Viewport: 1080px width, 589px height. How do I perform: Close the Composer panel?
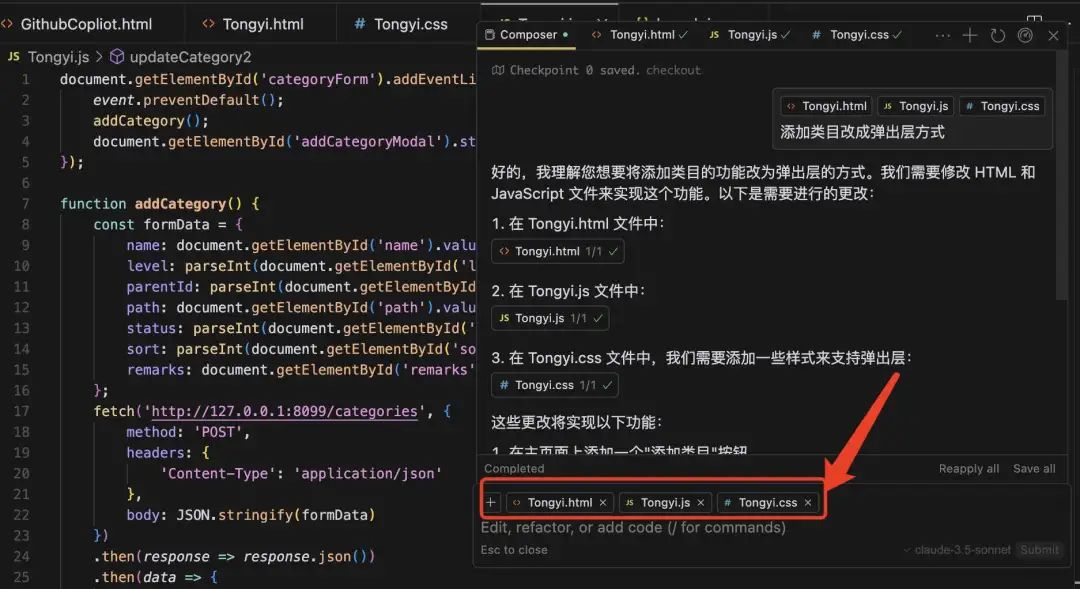click(1053, 35)
